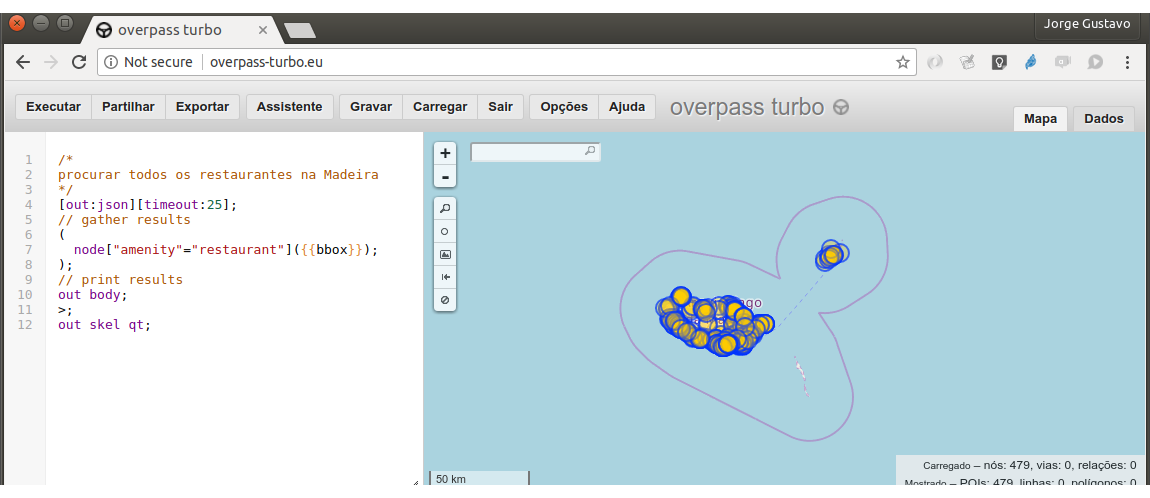Open the Opções settings dialog
This screenshot has width=1150, height=498.
pyautogui.click(x=564, y=107)
